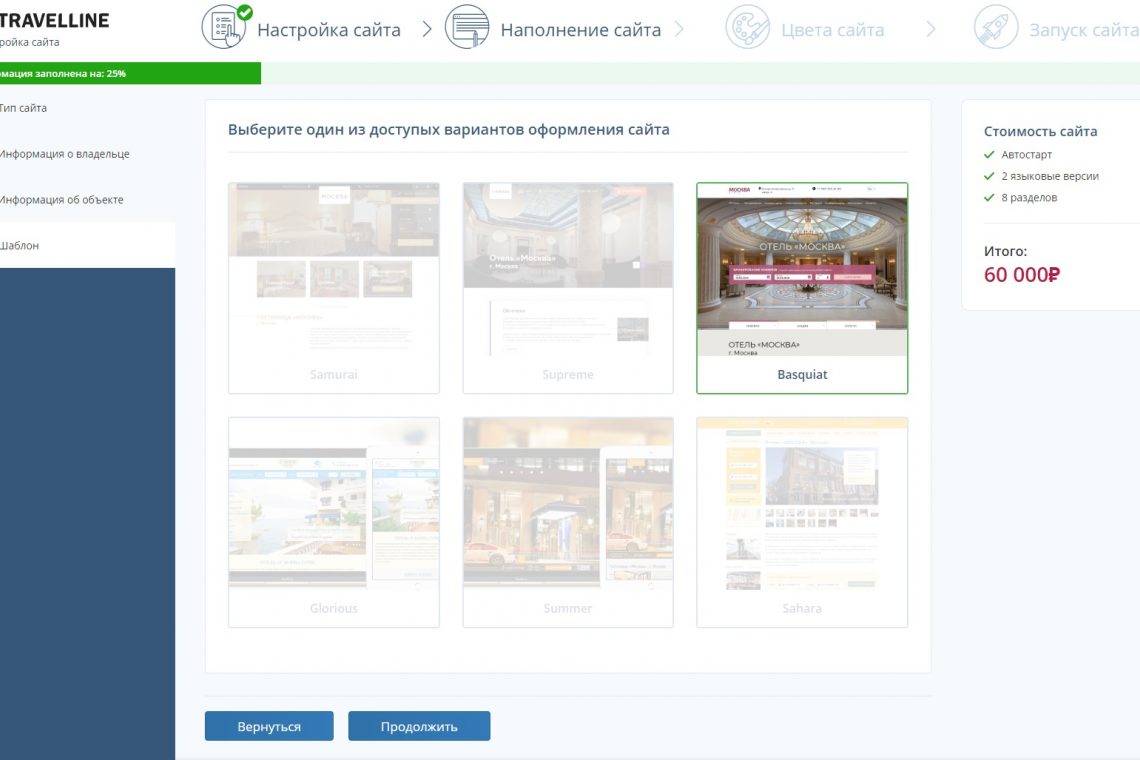Viewport: 1140px width, 760px height.
Task: Click the TRAVELLINE logo
Action: pos(55,20)
